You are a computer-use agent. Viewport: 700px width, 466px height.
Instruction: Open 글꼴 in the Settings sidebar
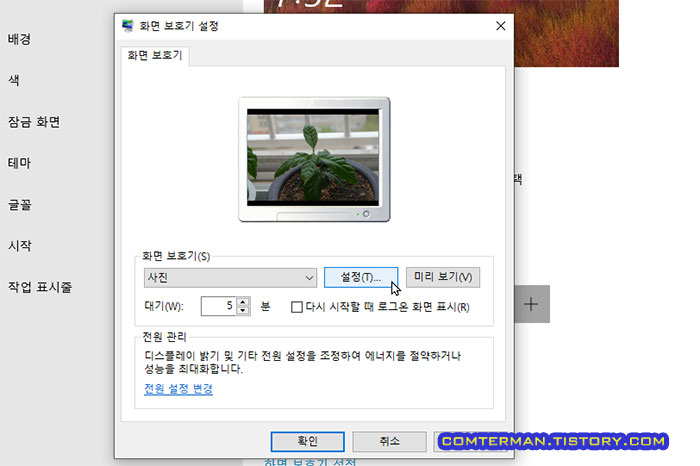click(x=19, y=204)
